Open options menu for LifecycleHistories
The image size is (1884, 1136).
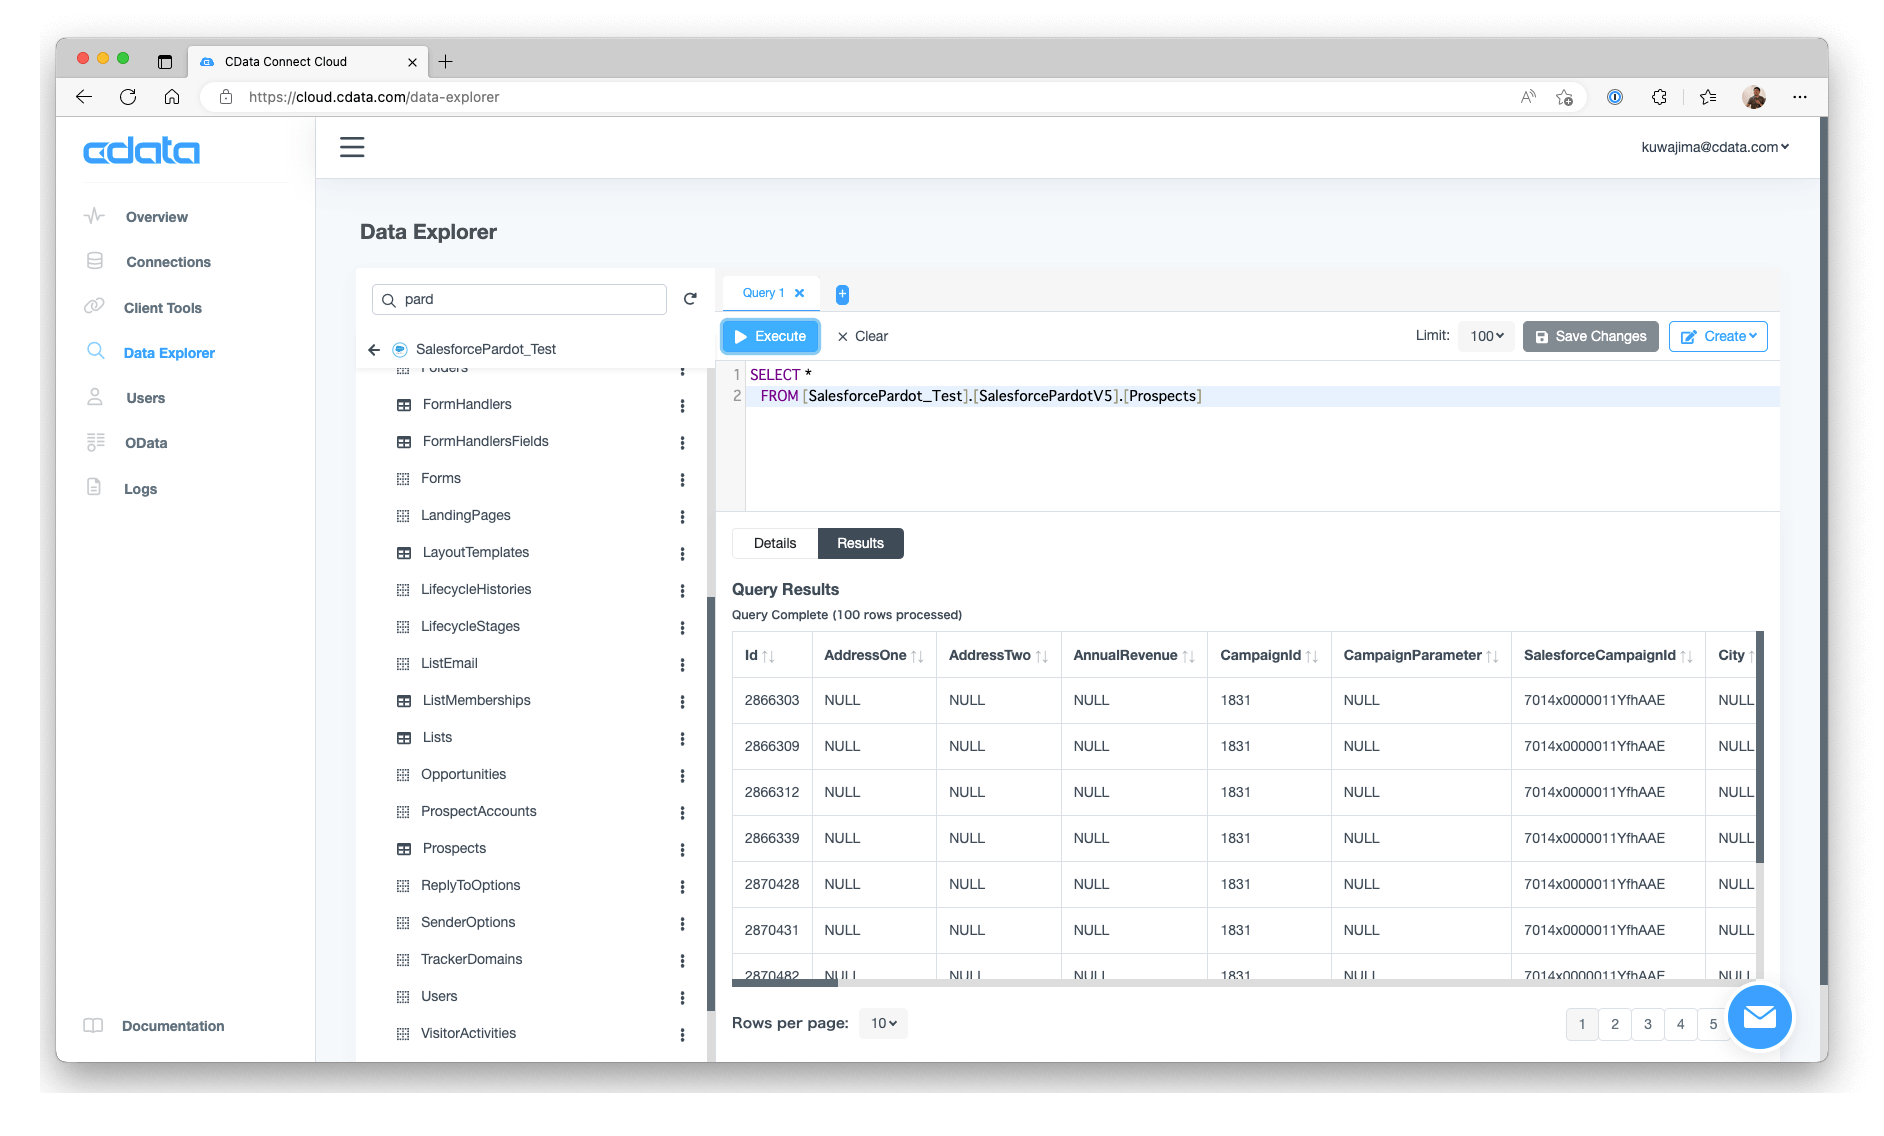pyautogui.click(x=682, y=591)
